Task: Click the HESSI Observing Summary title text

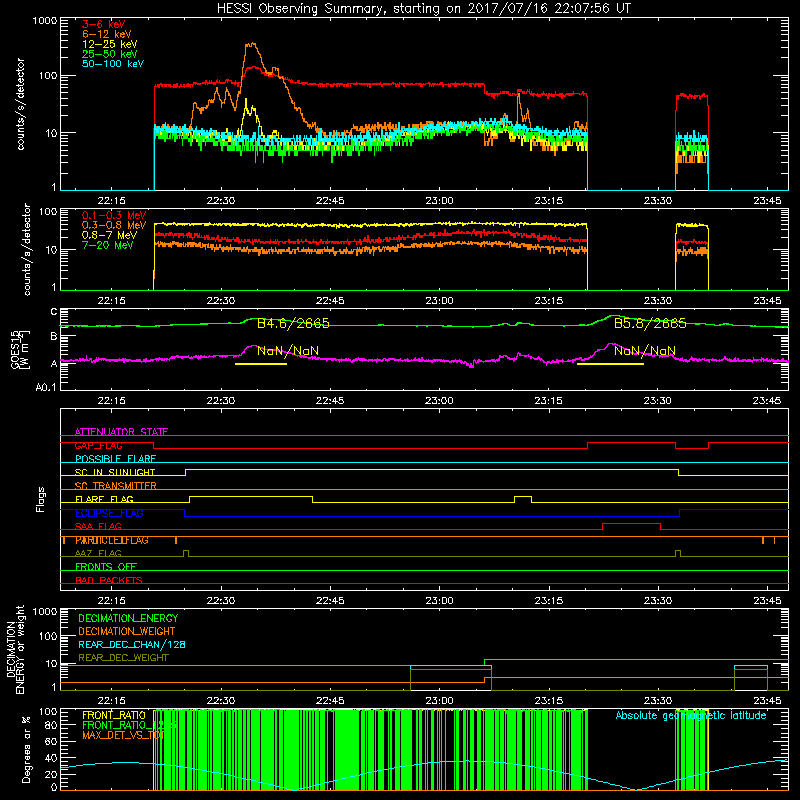Action: point(424,9)
